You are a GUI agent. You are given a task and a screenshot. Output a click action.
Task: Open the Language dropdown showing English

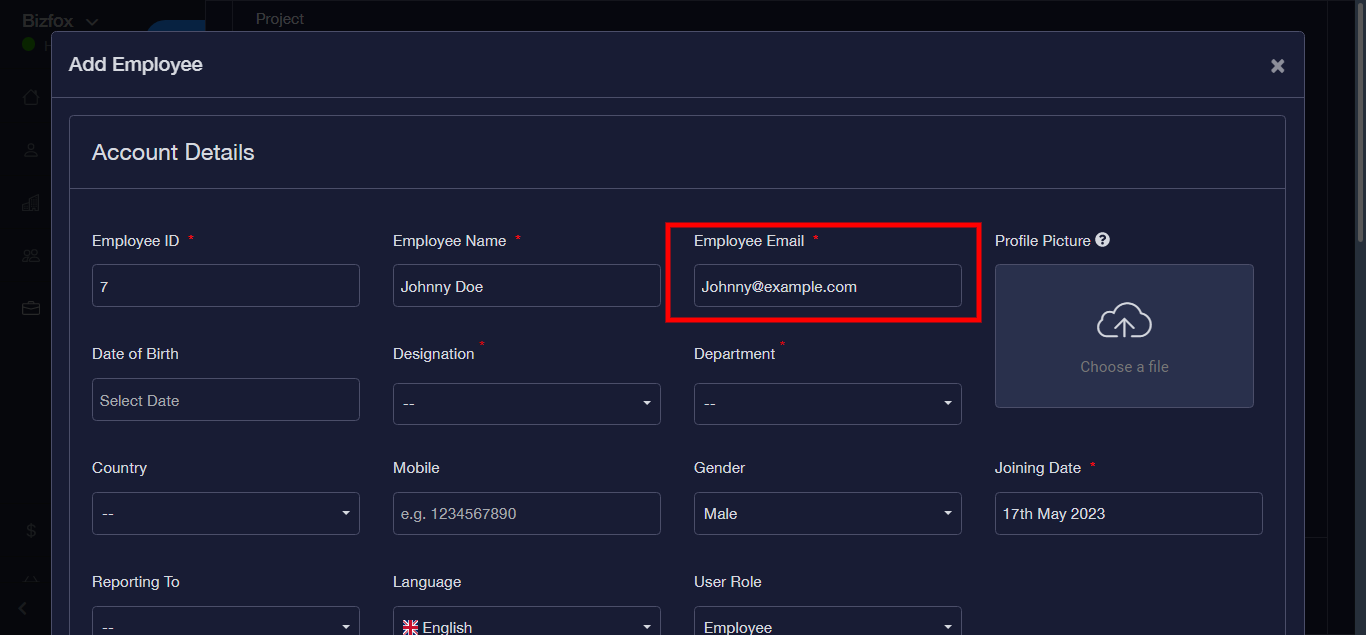pos(526,626)
